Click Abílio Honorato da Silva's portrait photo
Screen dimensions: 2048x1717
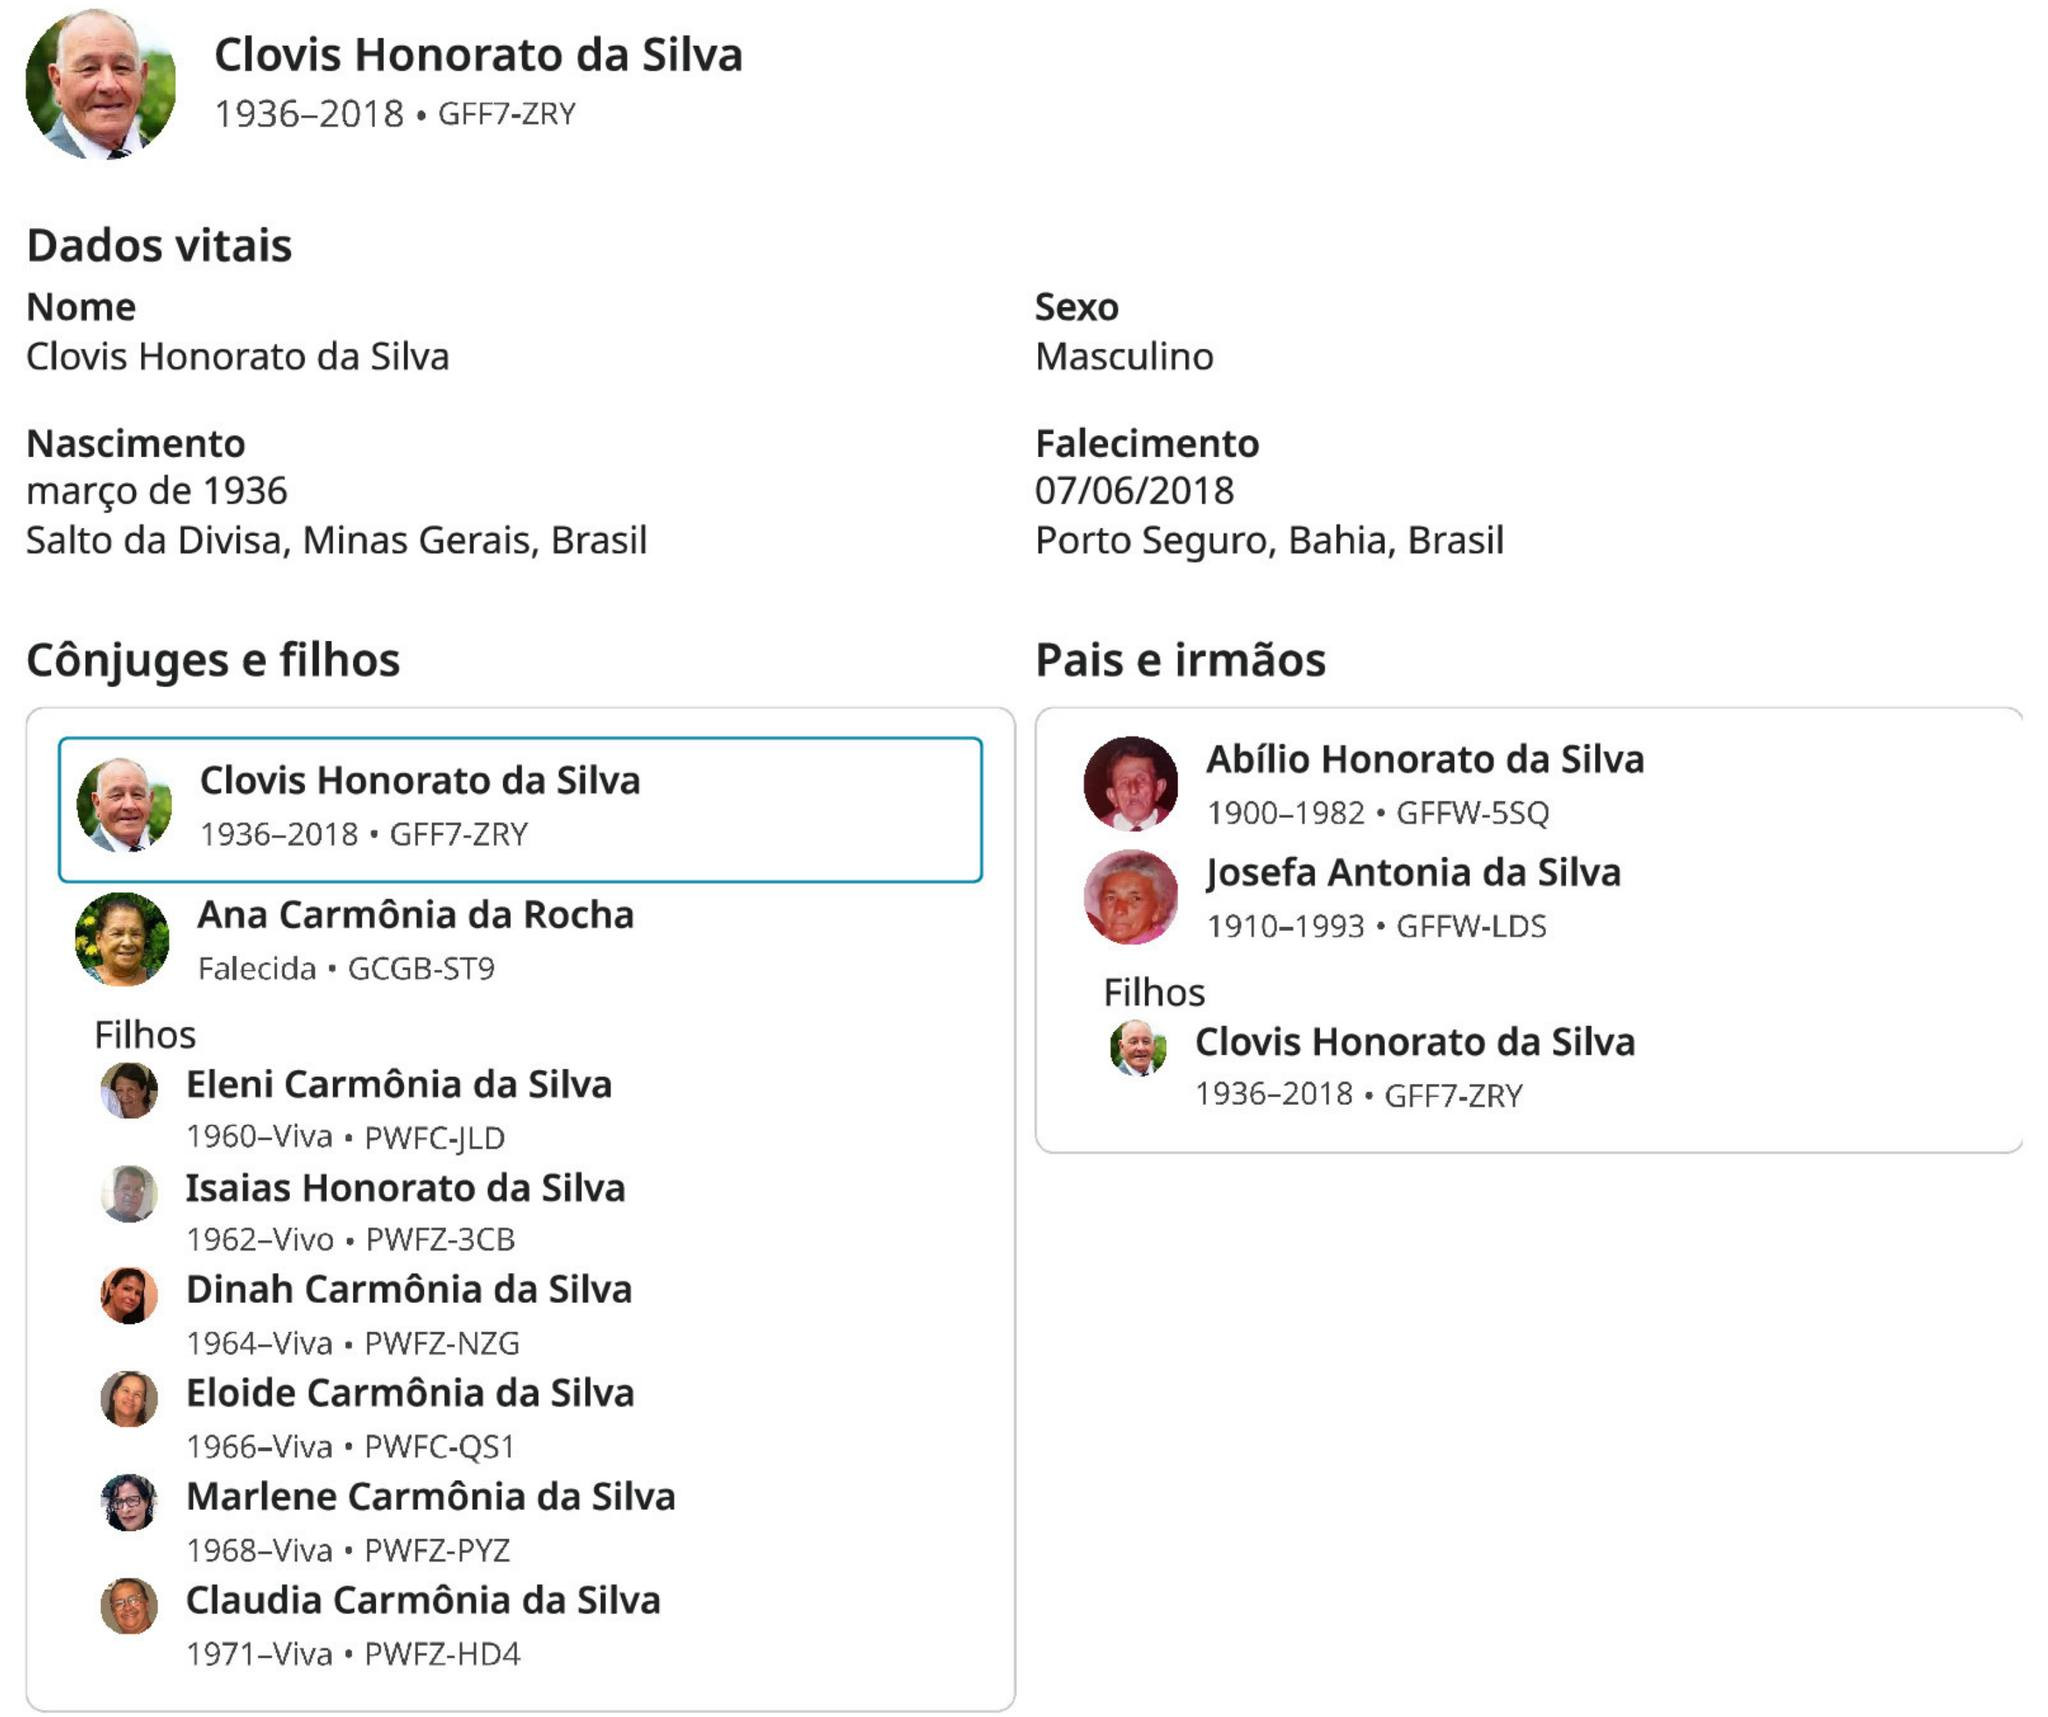[x=1131, y=784]
